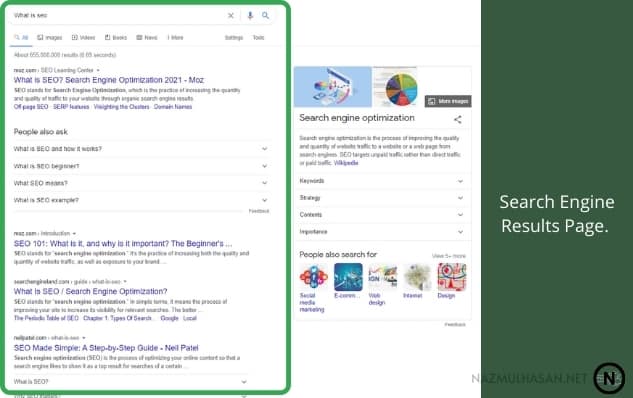Open the SERP features sitelink
The width and height of the screenshot is (633, 398).
pos(71,107)
